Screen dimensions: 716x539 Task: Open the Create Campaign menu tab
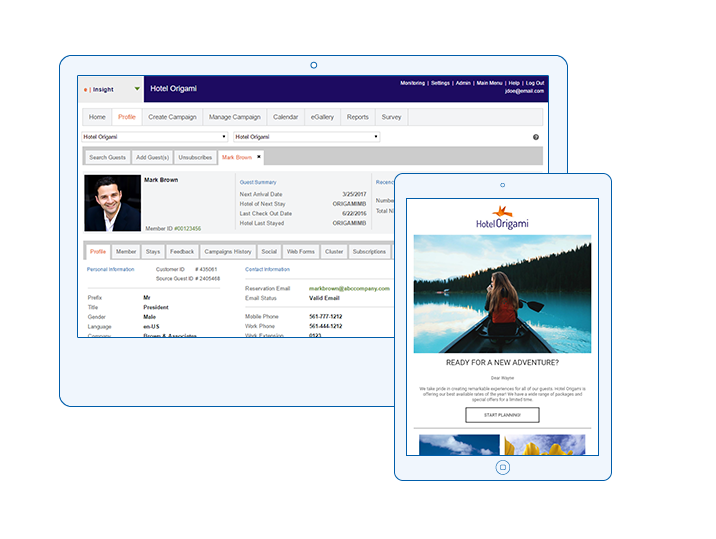coord(172,117)
